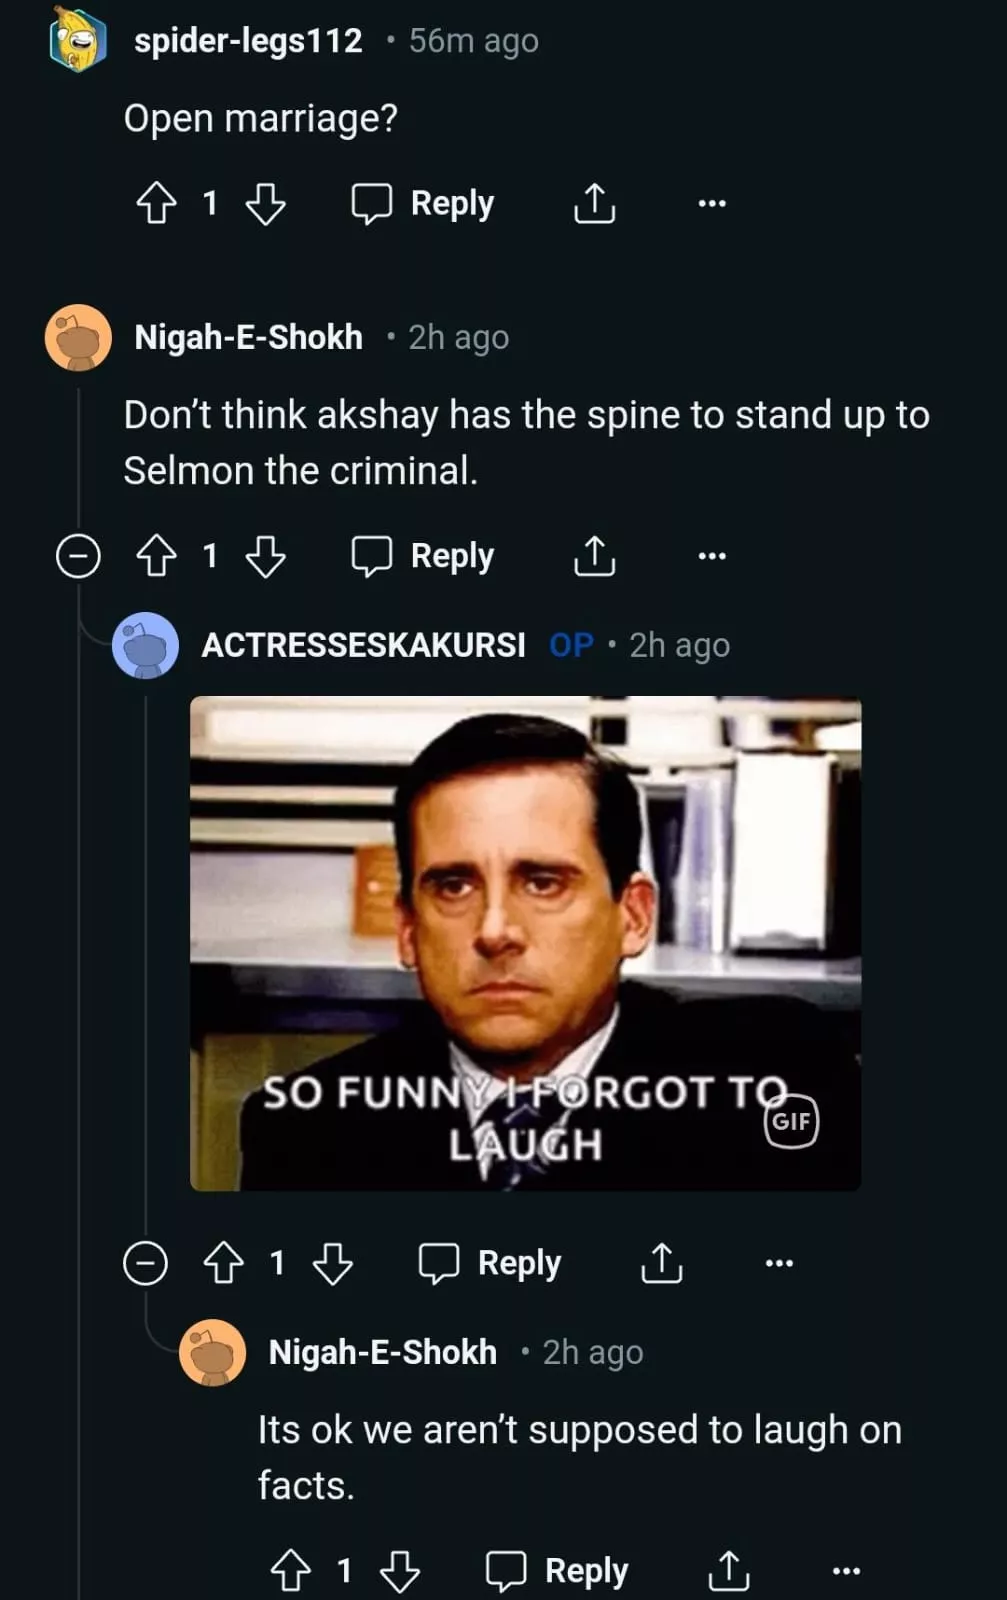Open more options for spider-legs112's comment
The height and width of the screenshot is (1600, 1007).
[712, 204]
